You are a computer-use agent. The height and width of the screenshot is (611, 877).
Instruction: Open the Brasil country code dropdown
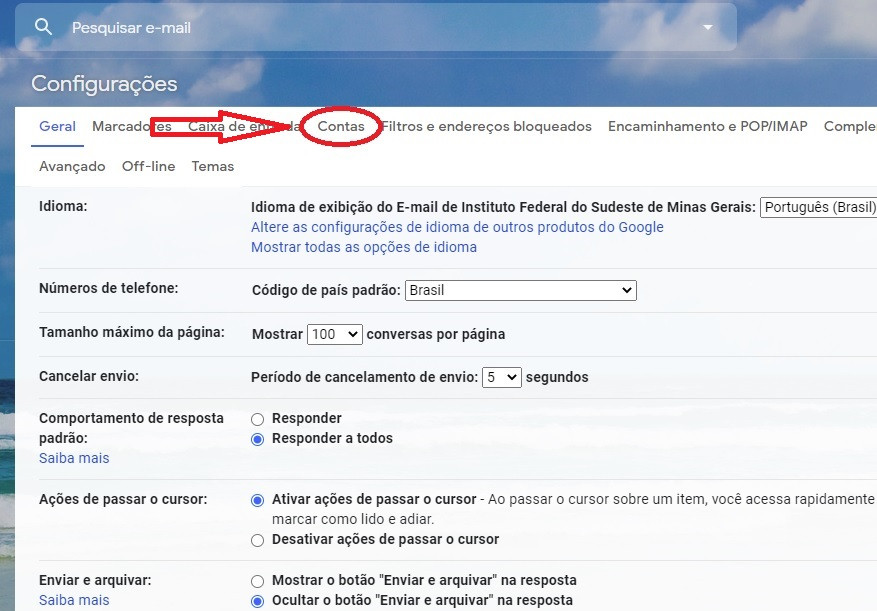pos(520,290)
